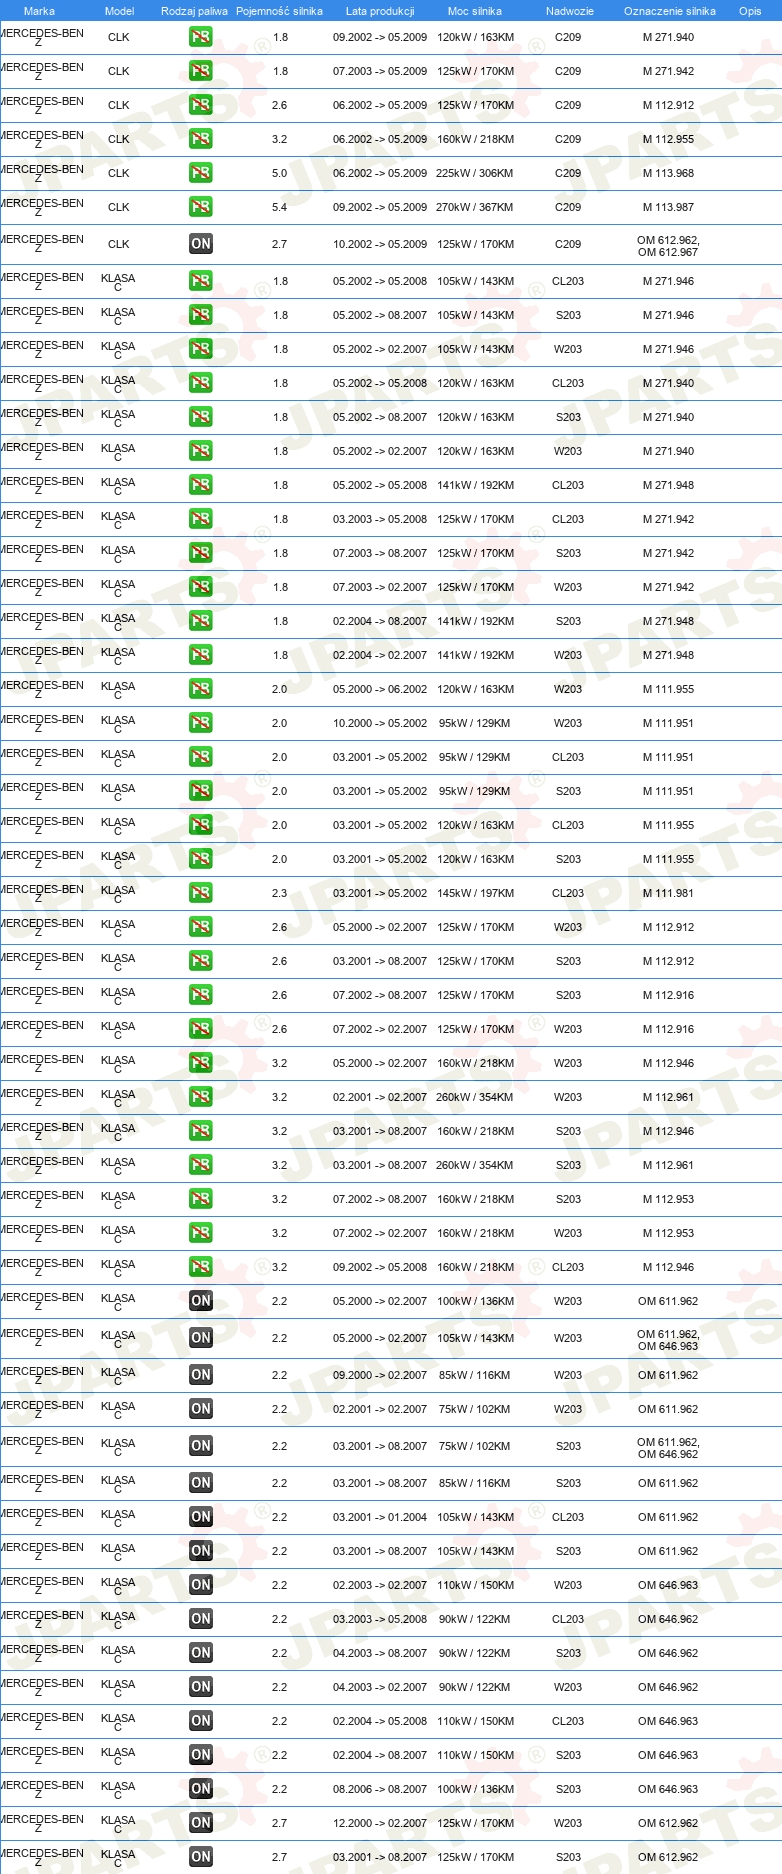Select the 09.2002 -> 05.2008 production years
782x1874 pixels.
(380, 1267)
